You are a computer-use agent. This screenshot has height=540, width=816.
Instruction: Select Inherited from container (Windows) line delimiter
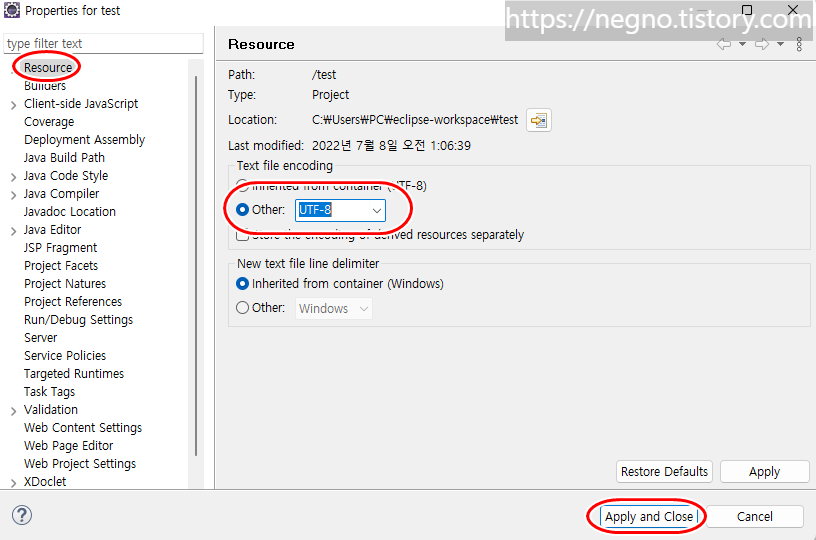coord(243,284)
